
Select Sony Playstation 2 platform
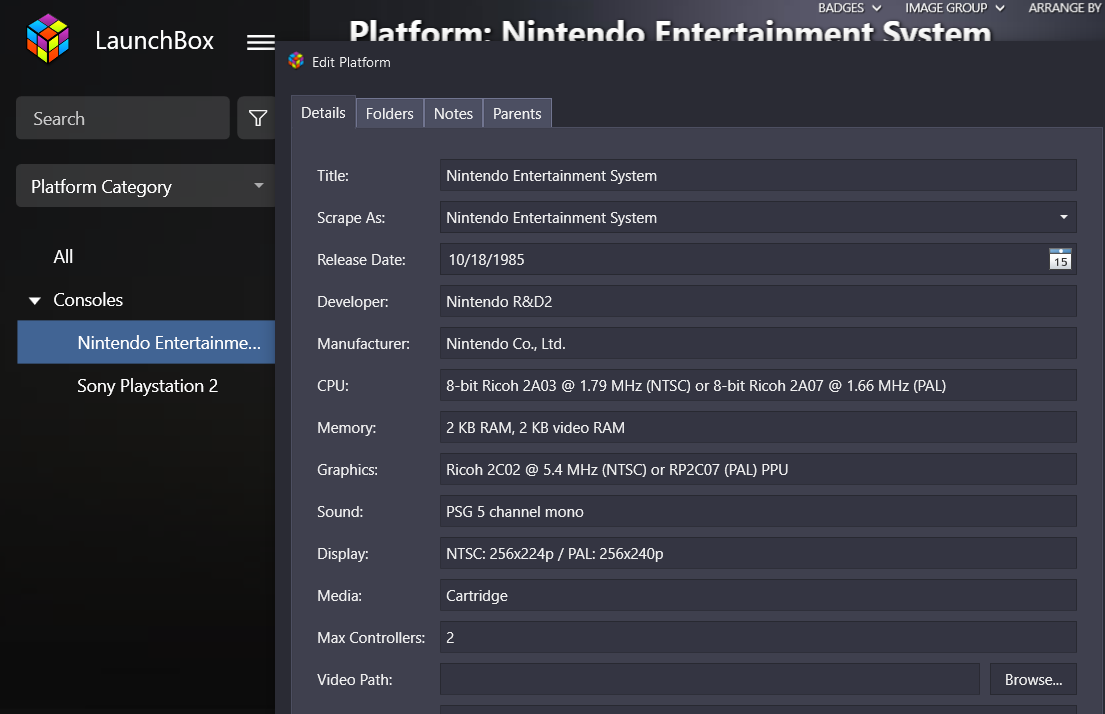pos(147,386)
